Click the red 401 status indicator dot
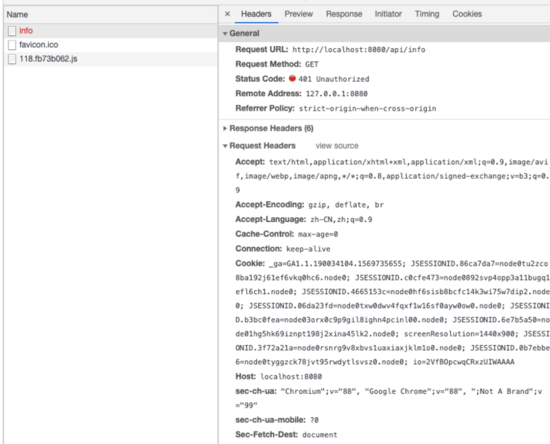 pos(292,79)
